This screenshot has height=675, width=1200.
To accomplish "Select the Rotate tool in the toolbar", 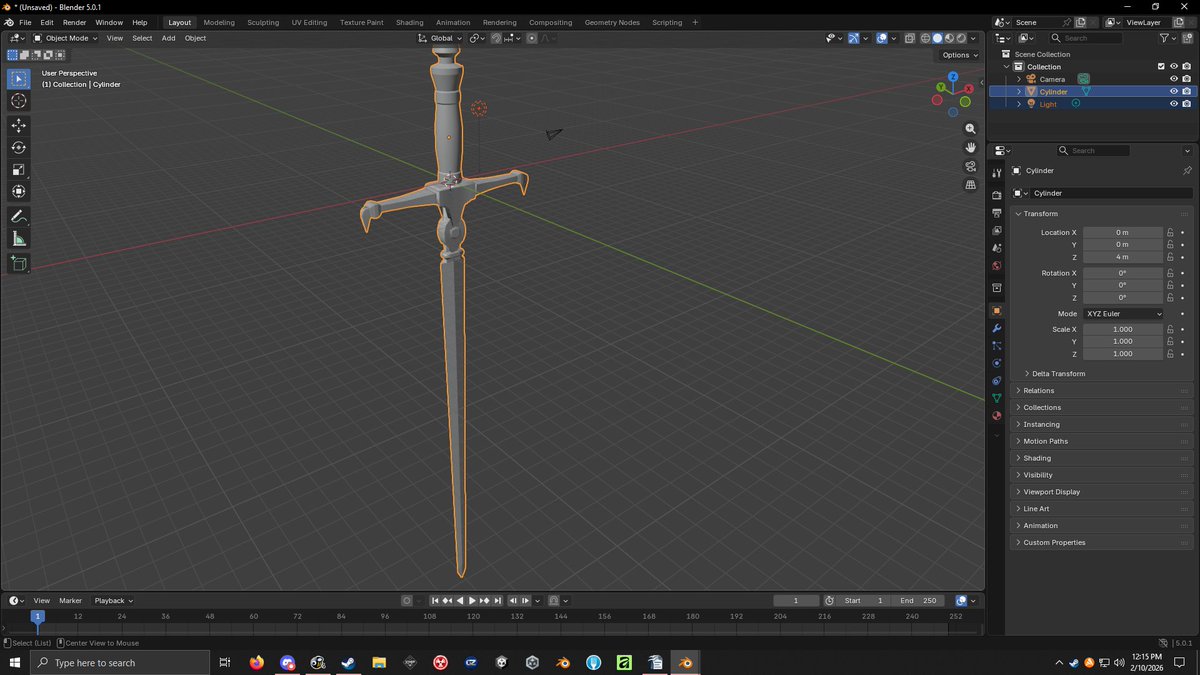I will 18,147.
